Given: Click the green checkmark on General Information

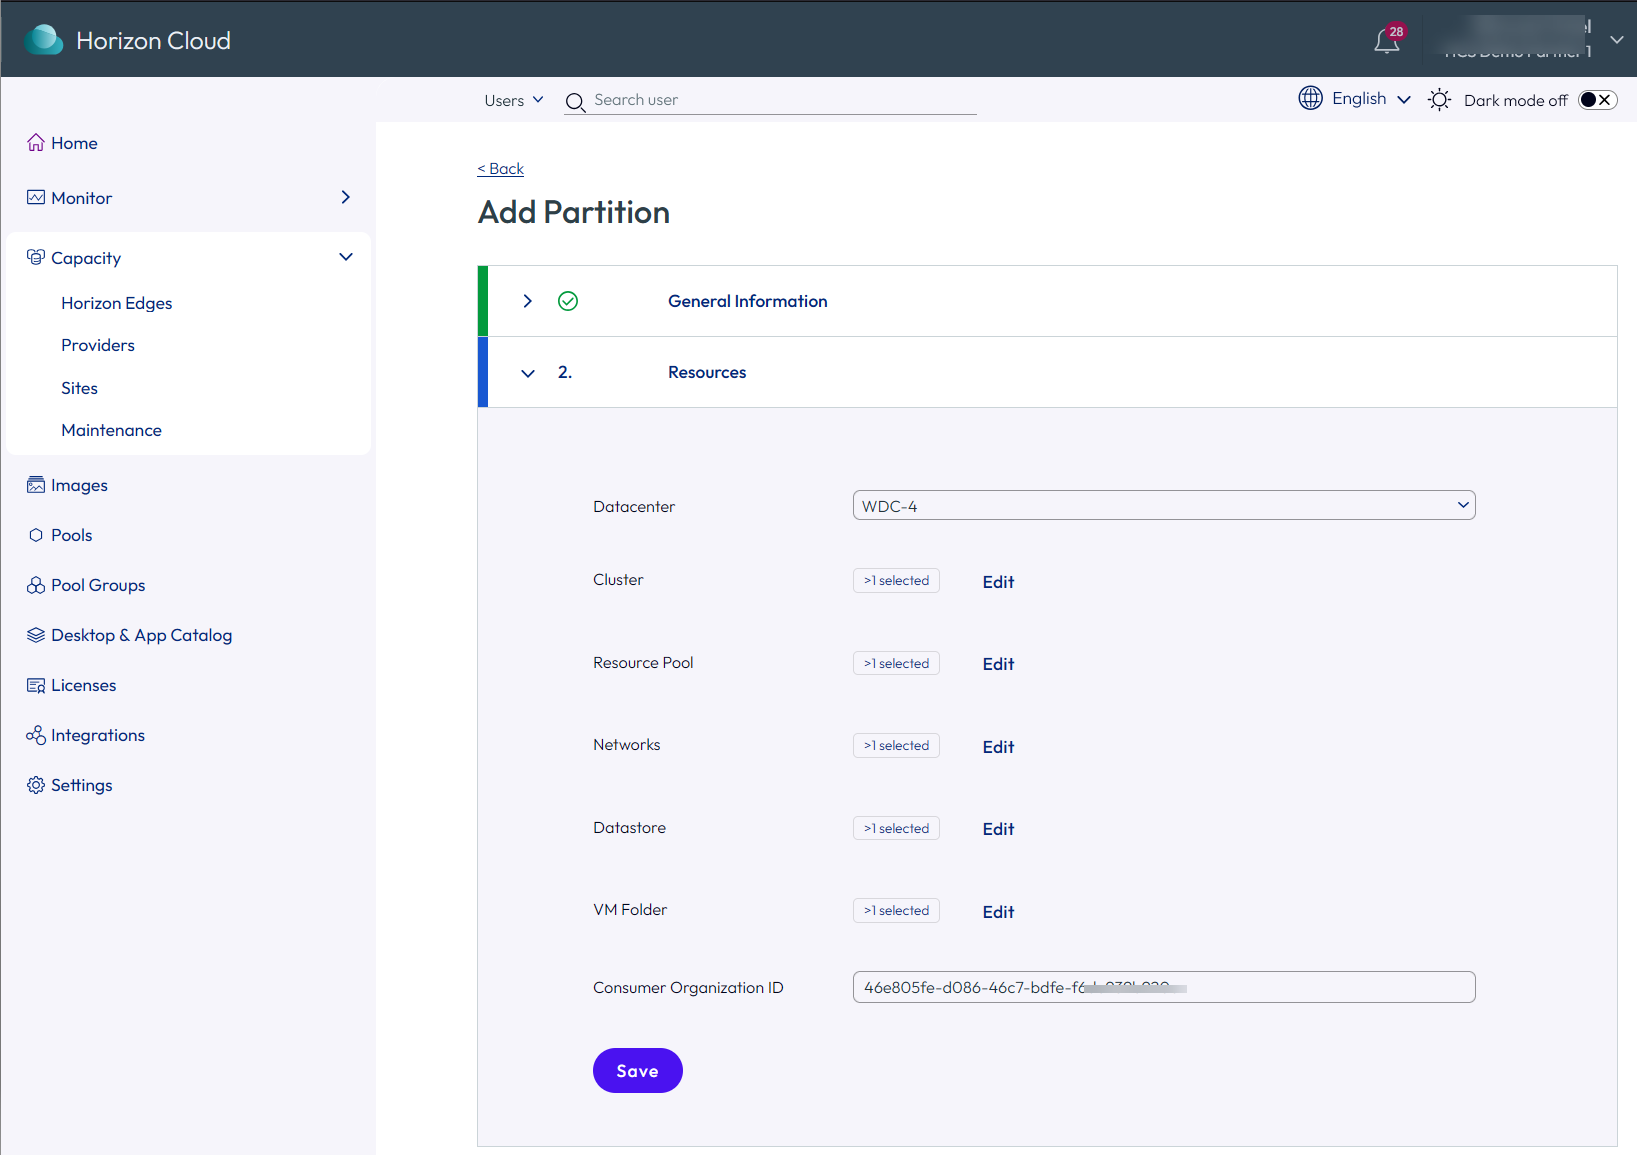Looking at the screenshot, I should tap(568, 301).
